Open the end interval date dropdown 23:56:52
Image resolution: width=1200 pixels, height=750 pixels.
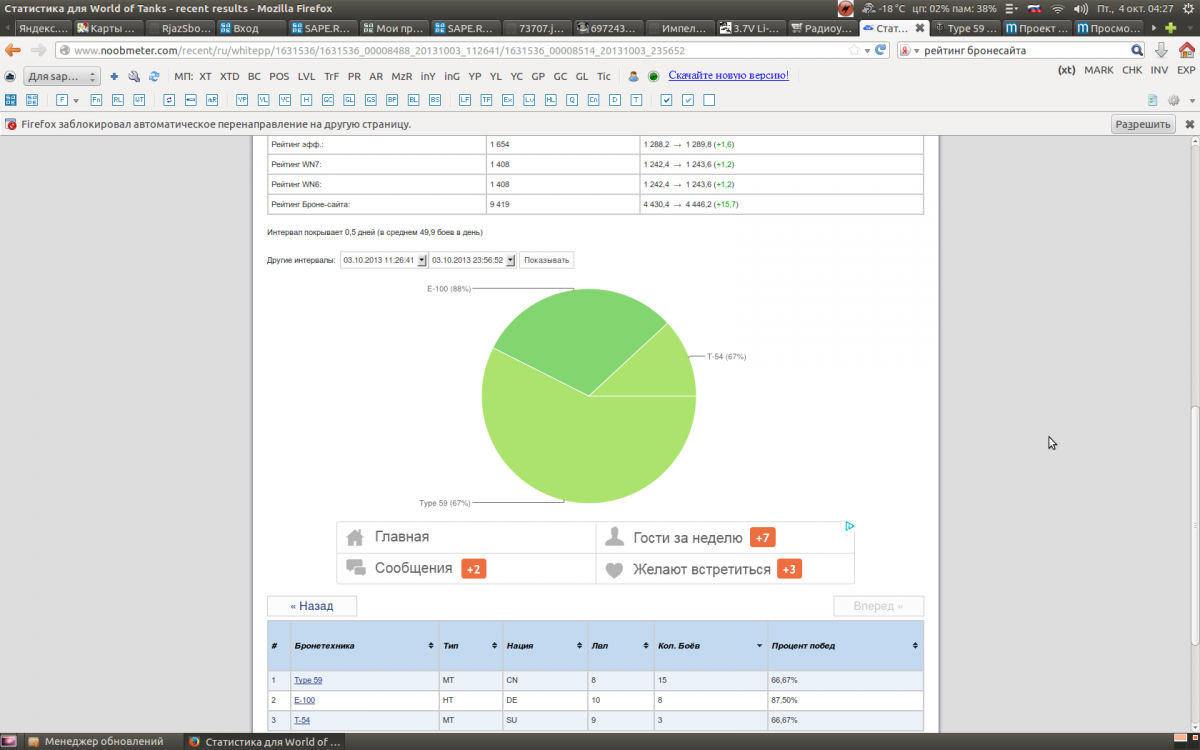[473, 260]
